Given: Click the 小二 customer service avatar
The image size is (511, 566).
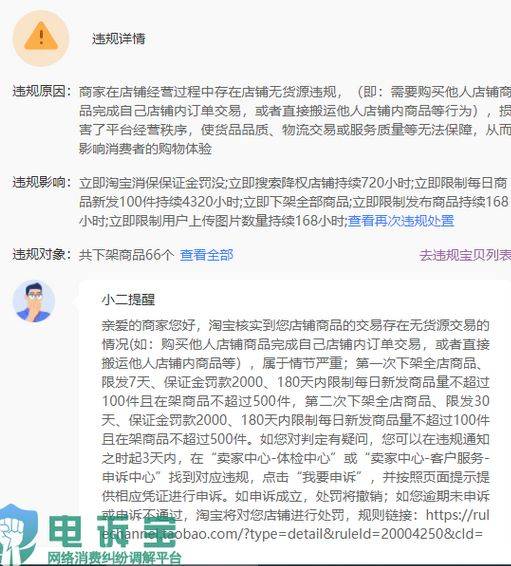Looking at the screenshot, I should click(x=34, y=301).
